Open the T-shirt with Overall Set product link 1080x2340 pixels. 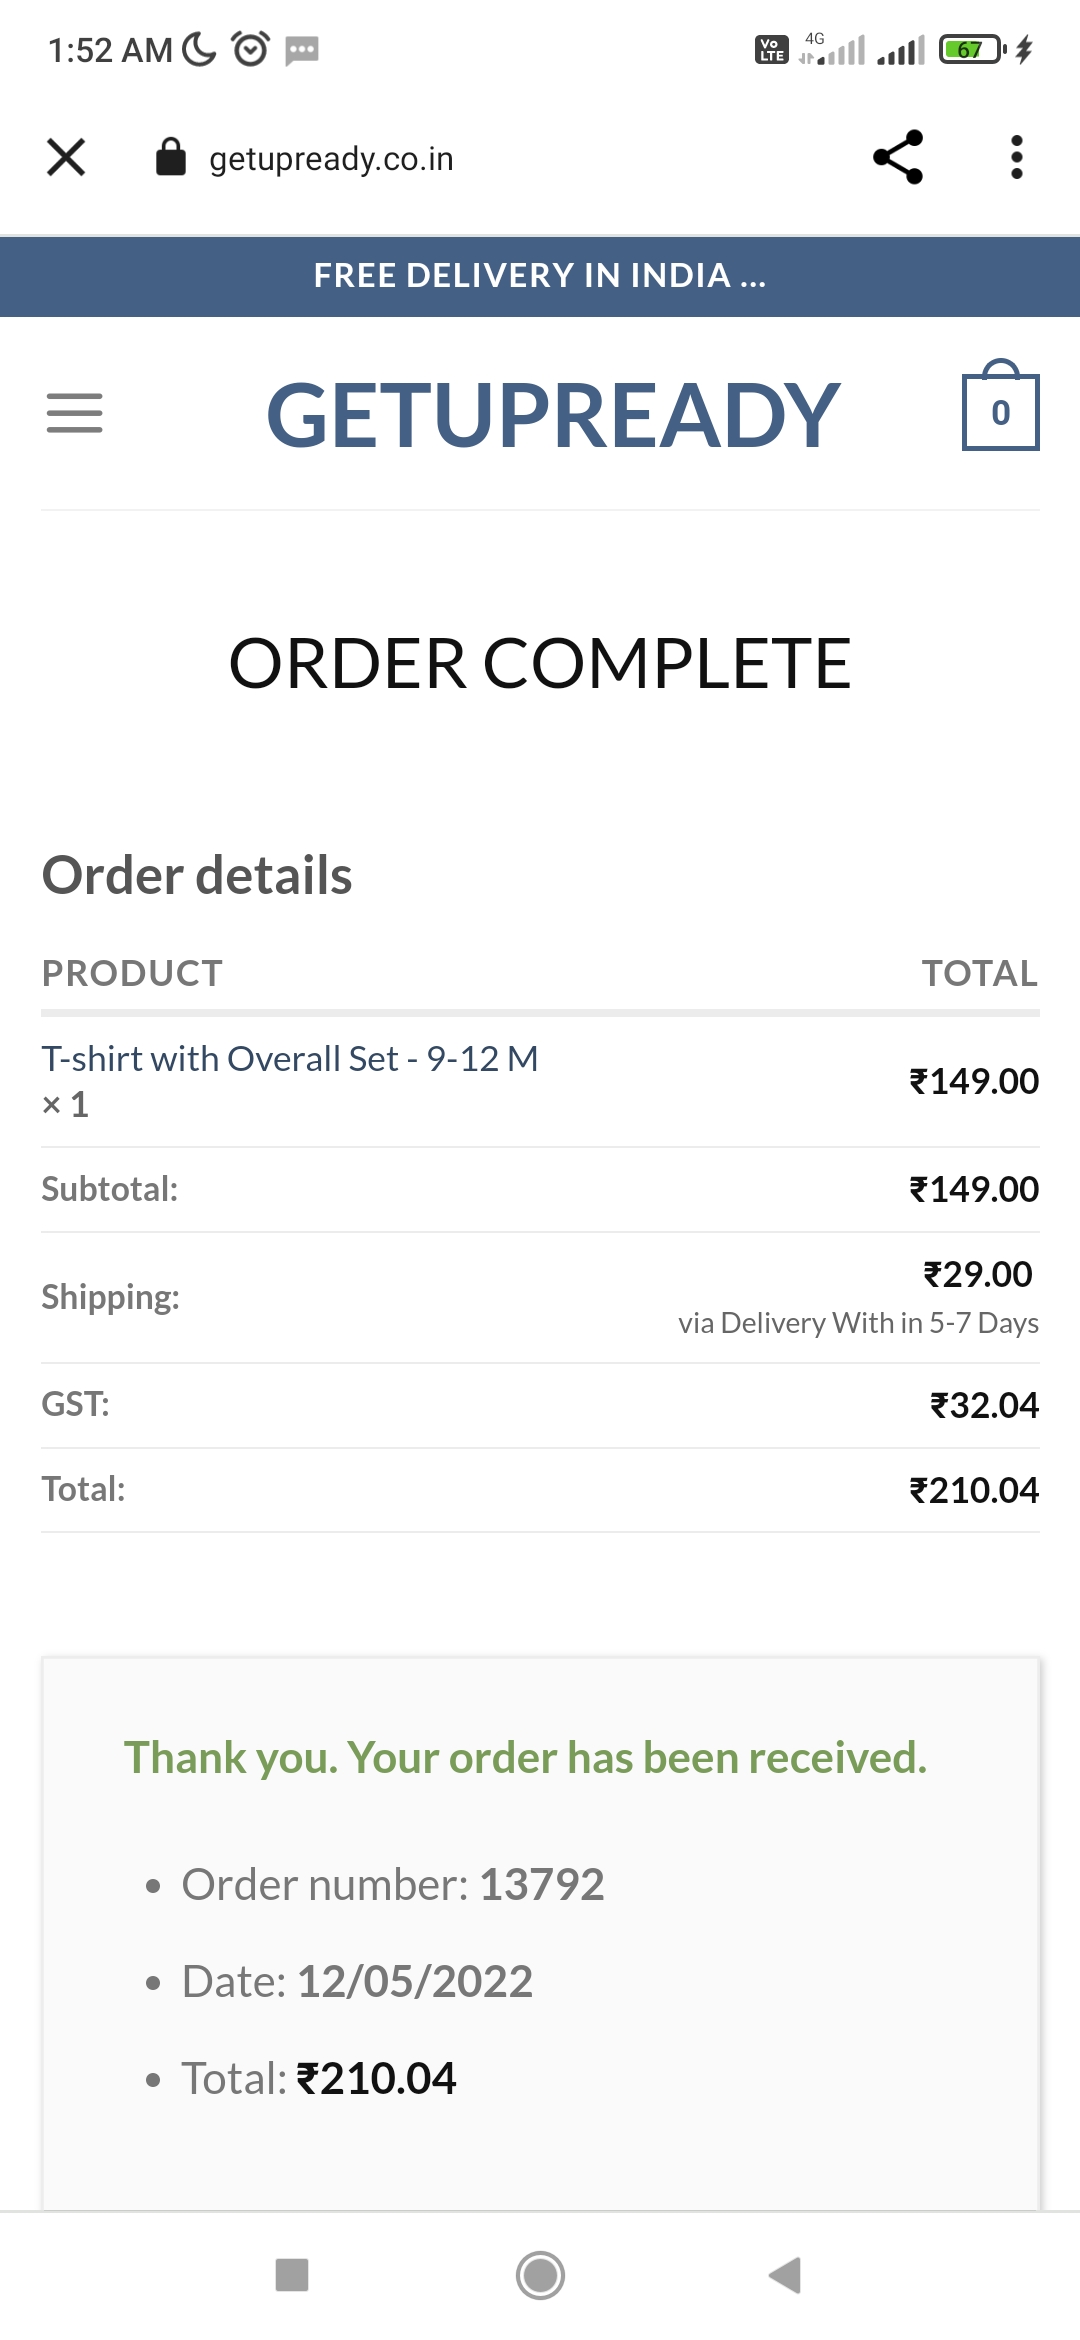click(x=290, y=1059)
